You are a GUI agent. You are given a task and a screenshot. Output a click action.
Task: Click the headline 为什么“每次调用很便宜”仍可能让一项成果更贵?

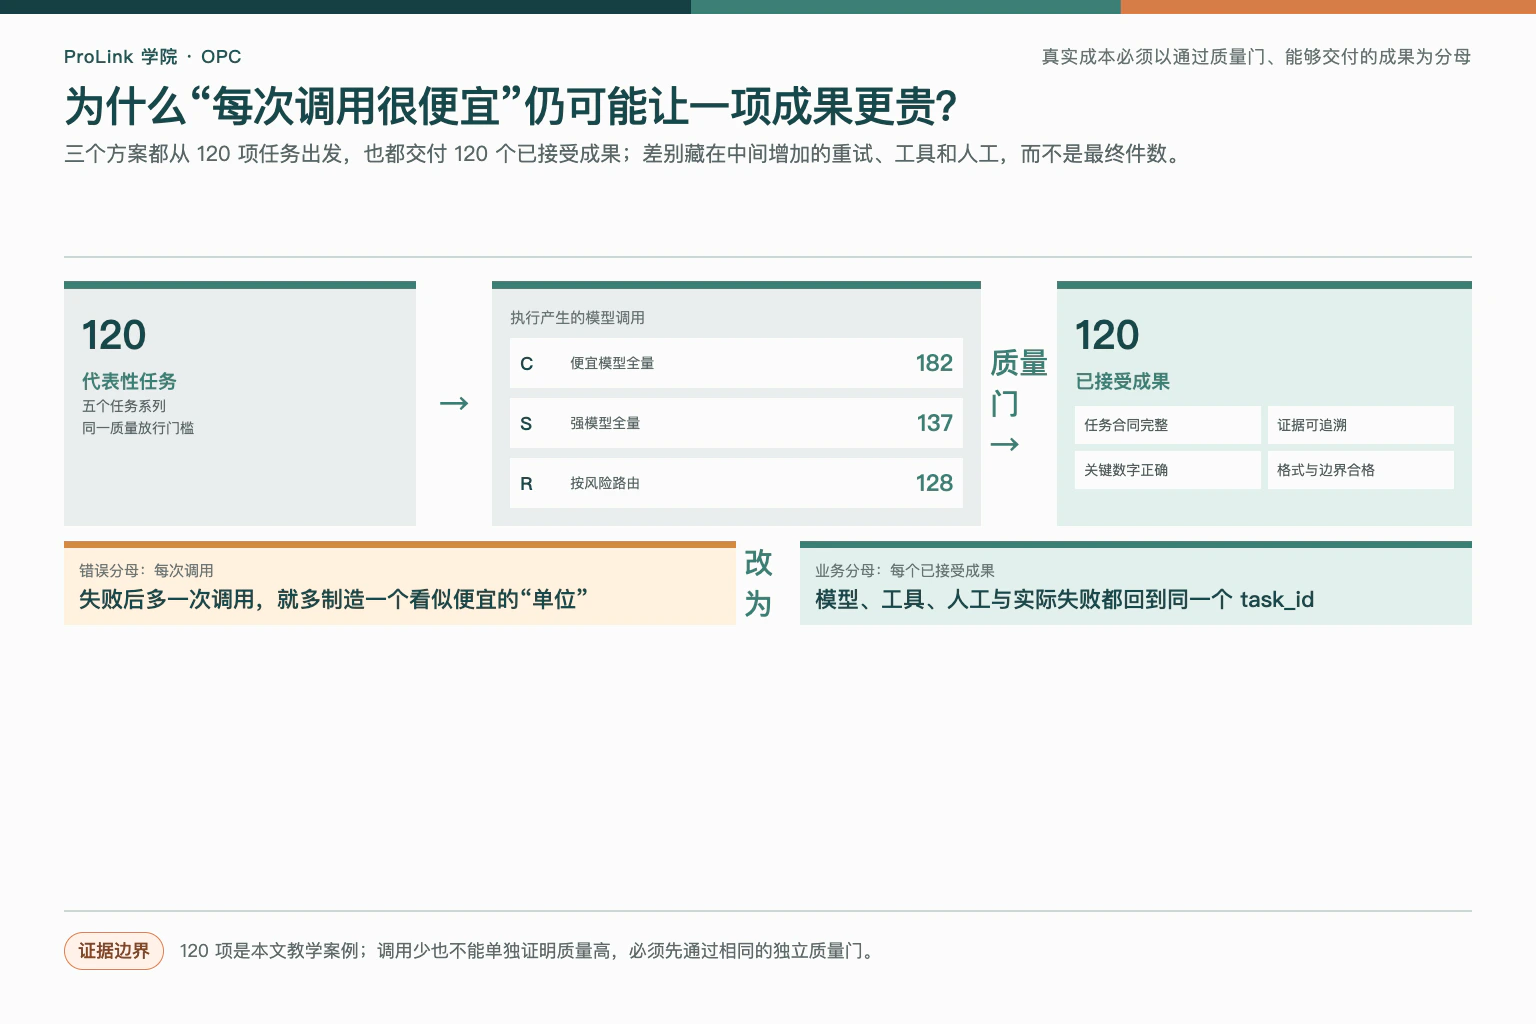pyautogui.click(x=511, y=106)
